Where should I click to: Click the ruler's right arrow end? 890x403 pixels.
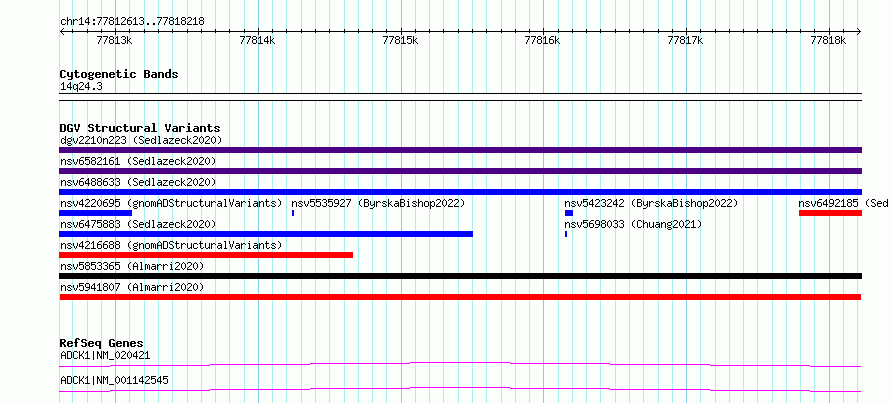click(x=859, y=31)
